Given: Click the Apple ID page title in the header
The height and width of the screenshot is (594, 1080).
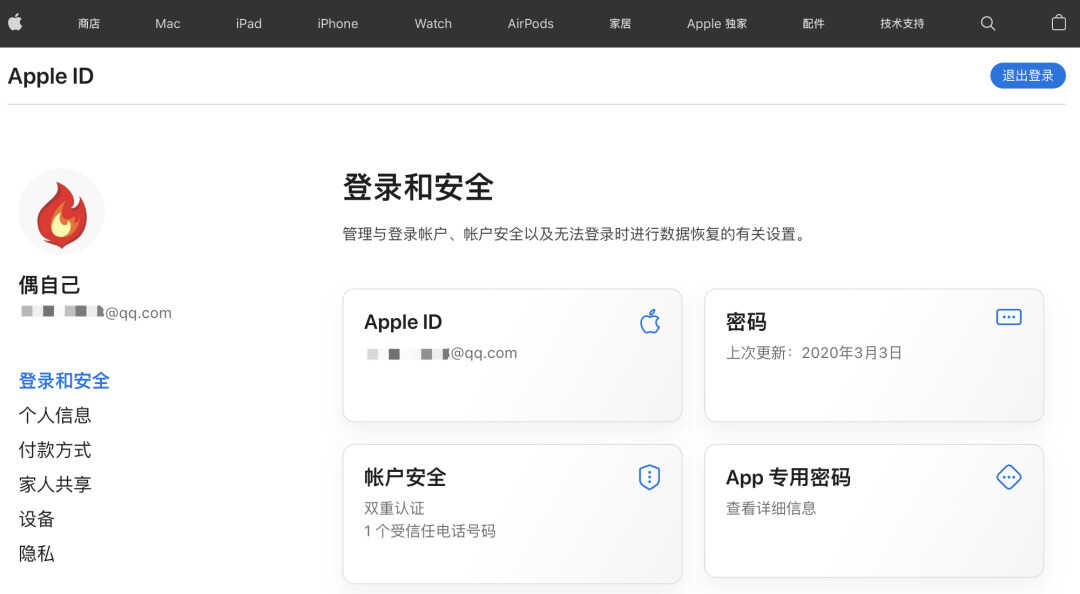Looking at the screenshot, I should coord(51,76).
